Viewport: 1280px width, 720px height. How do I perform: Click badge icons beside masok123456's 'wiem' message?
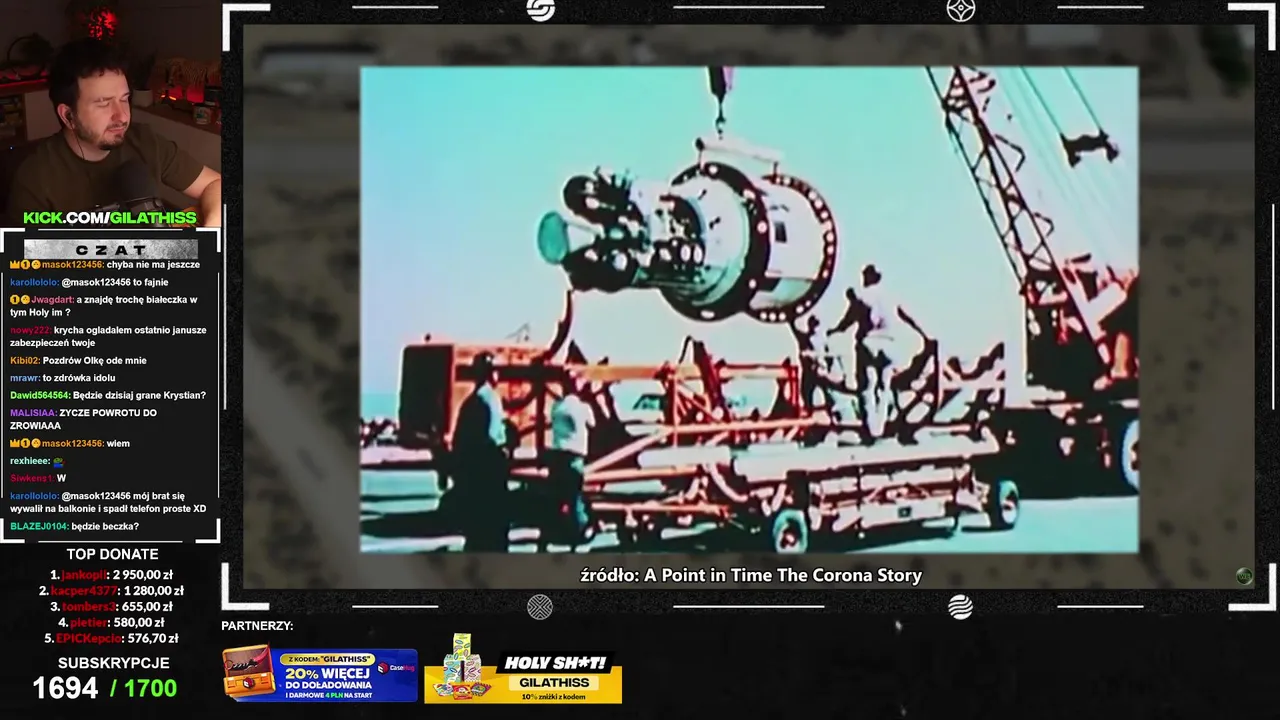[x=25, y=443]
